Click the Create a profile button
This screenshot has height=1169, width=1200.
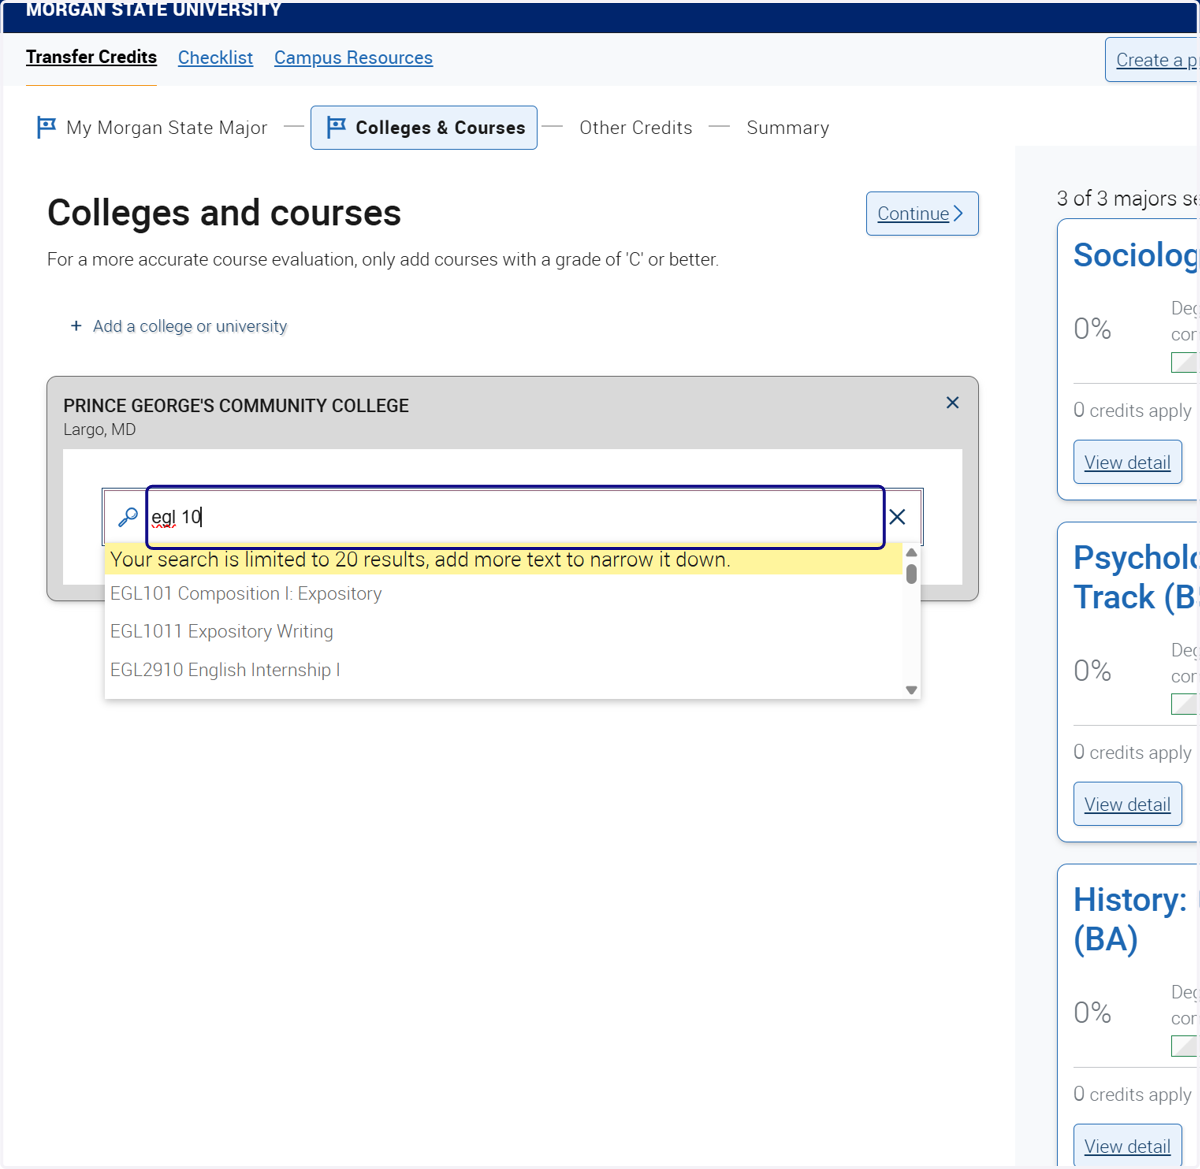point(1152,60)
